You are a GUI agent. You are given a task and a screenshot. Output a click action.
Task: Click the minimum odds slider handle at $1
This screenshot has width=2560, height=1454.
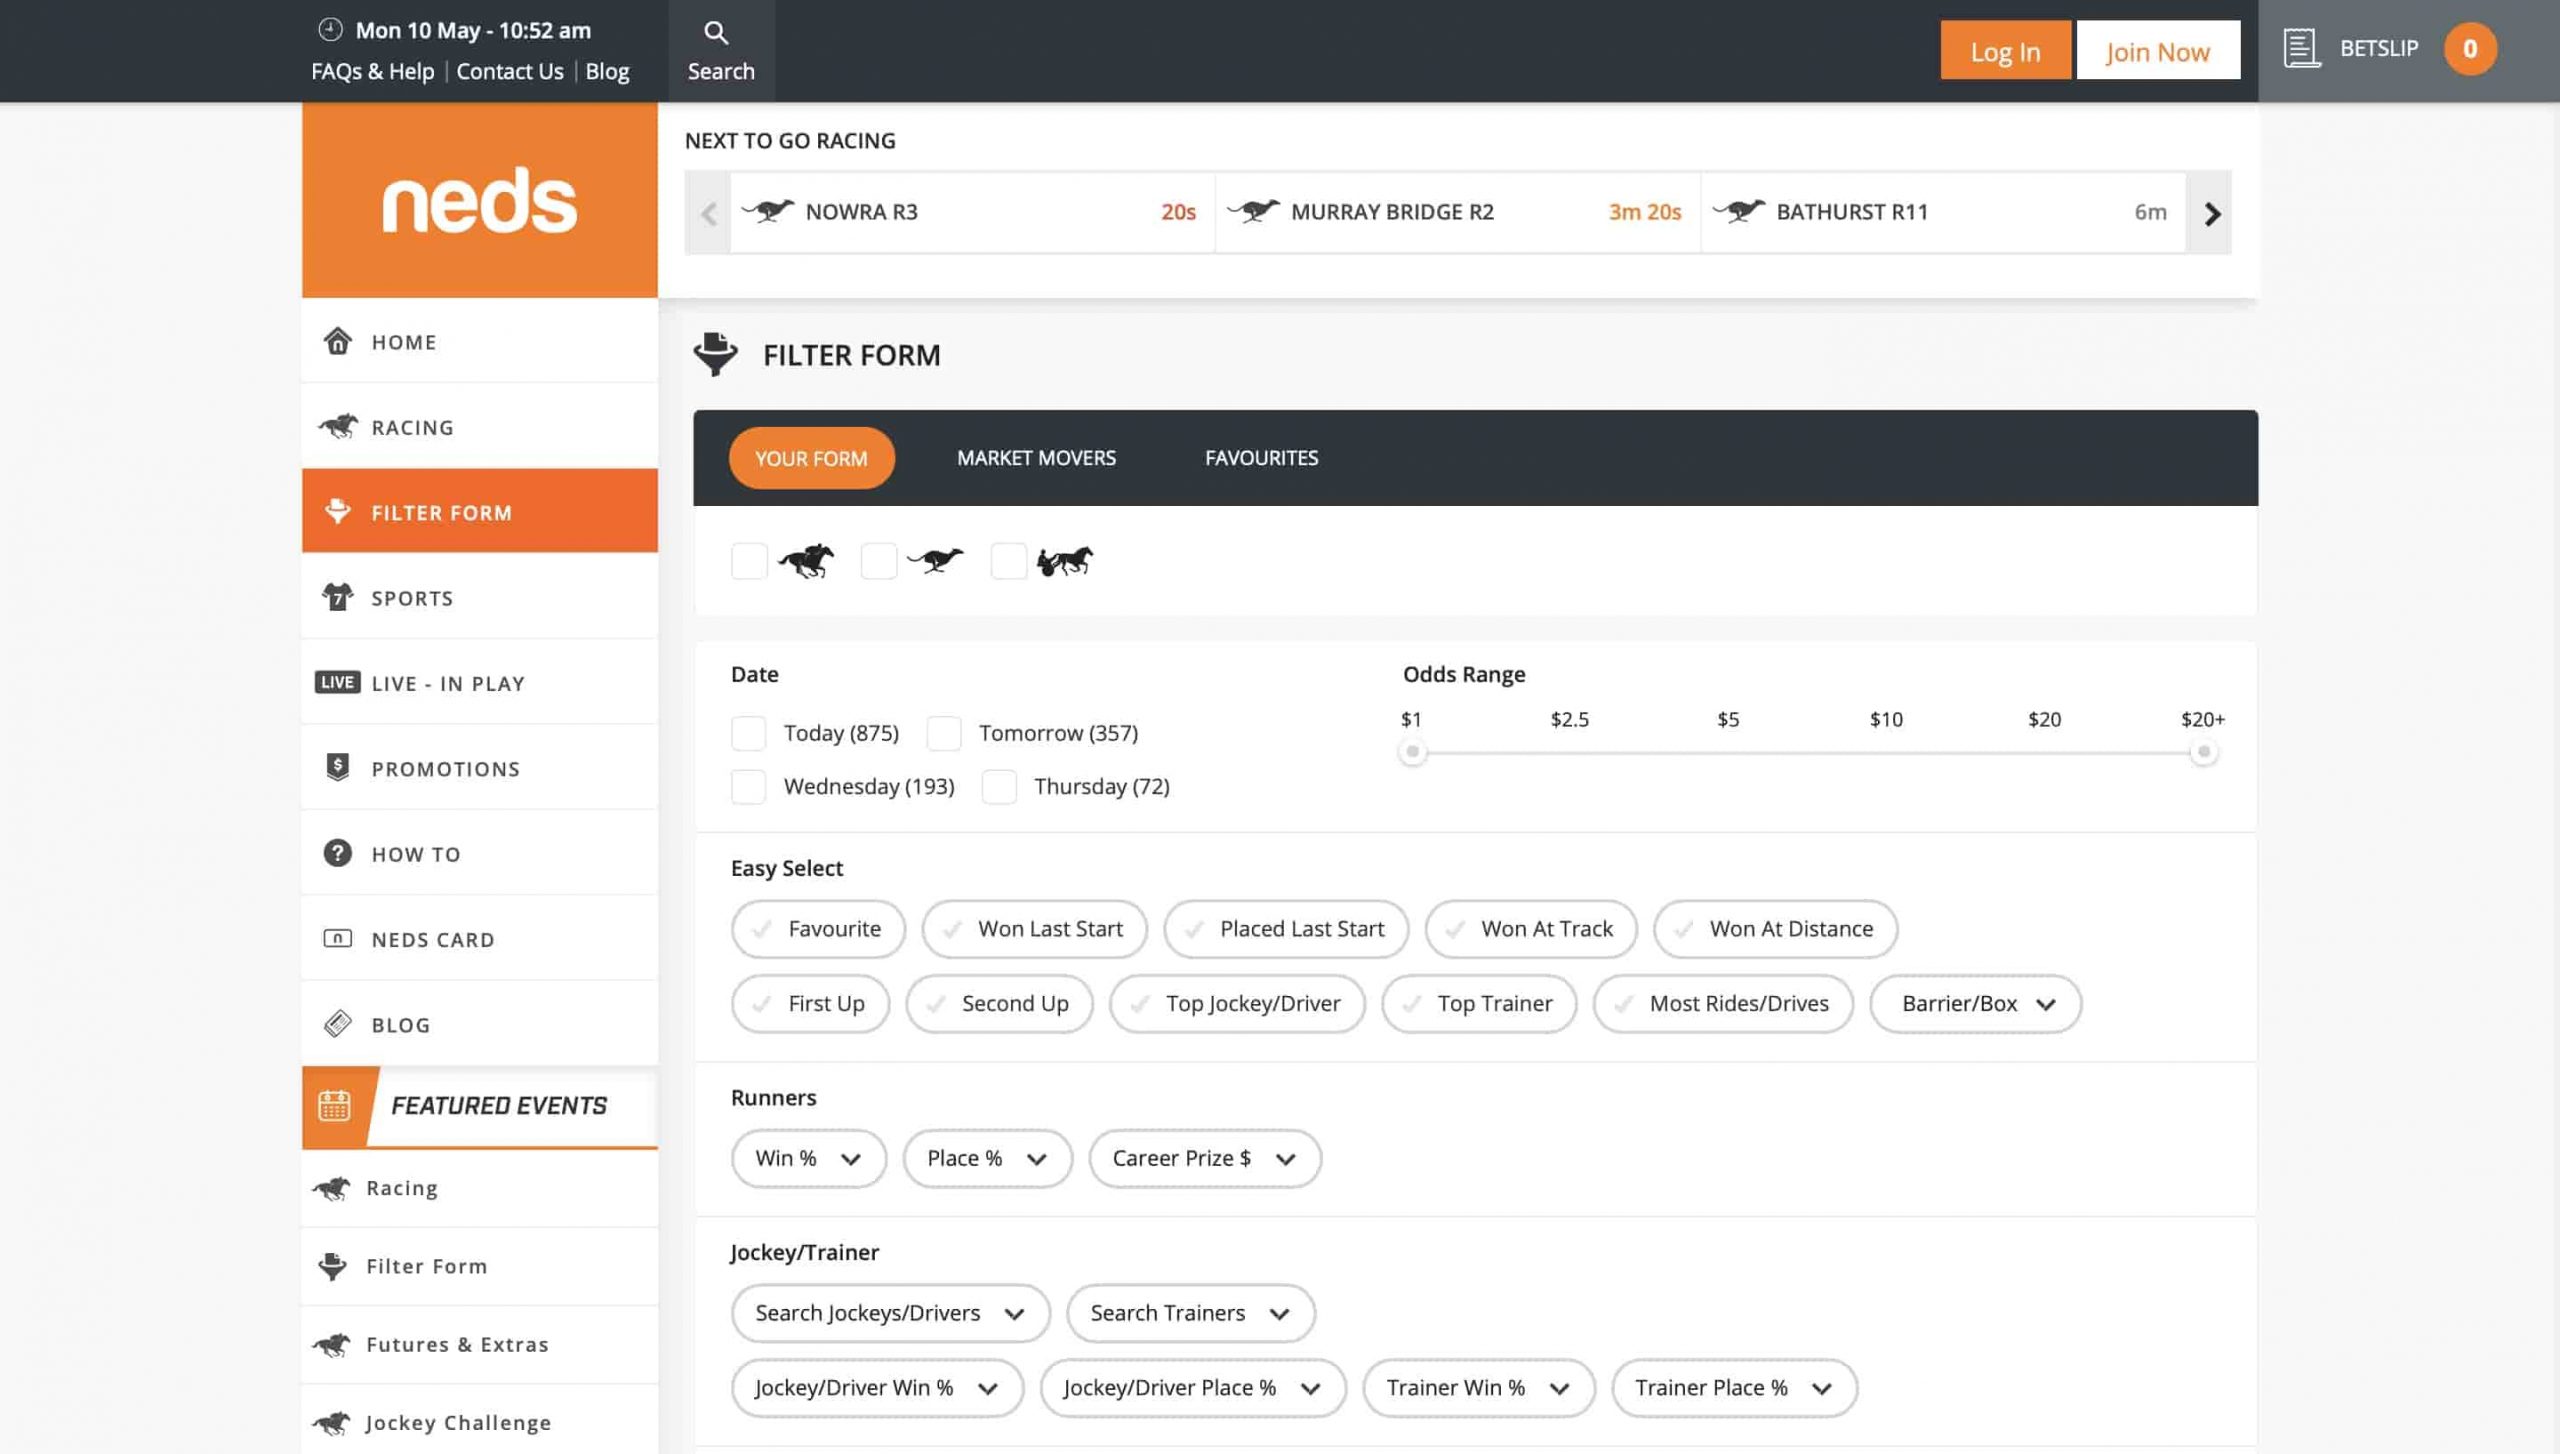(x=1412, y=752)
